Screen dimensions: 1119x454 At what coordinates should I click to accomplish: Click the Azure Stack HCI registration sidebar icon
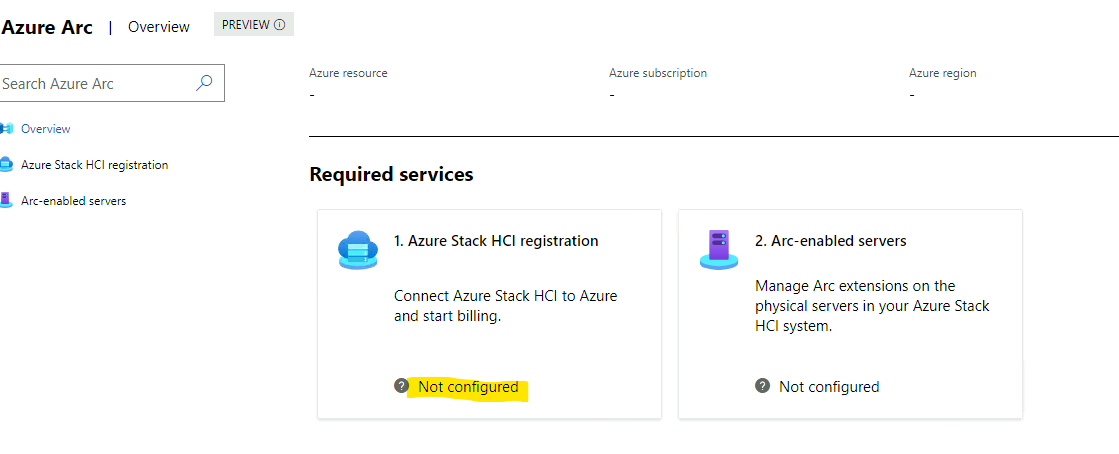pyautogui.click(x=6, y=165)
